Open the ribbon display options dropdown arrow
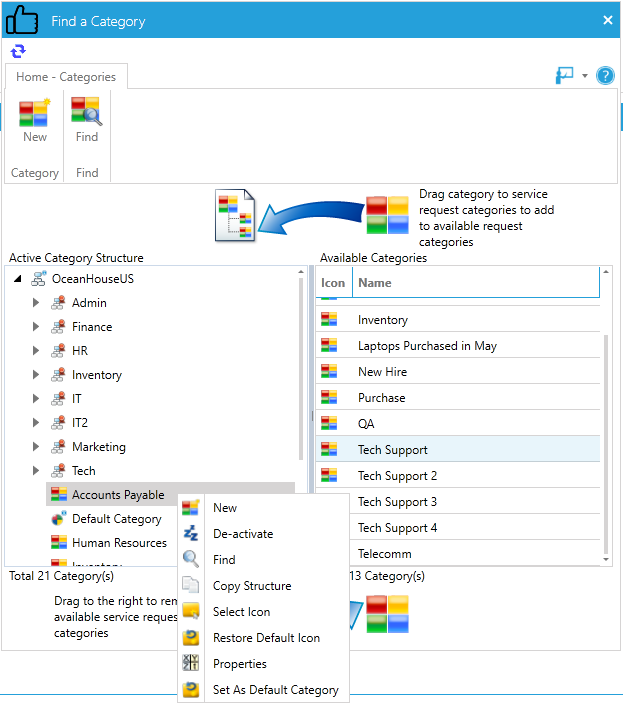 coord(585,77)
